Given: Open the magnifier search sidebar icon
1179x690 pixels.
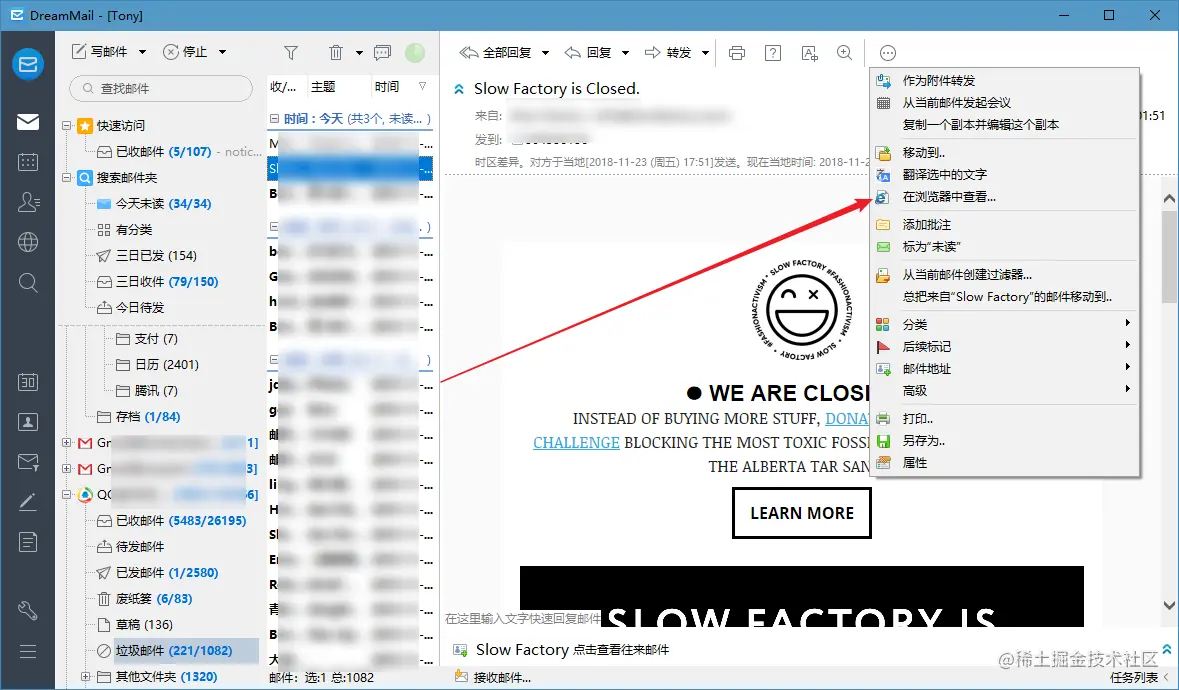Looking at the screenshot, I should click(x=28, y=282).
